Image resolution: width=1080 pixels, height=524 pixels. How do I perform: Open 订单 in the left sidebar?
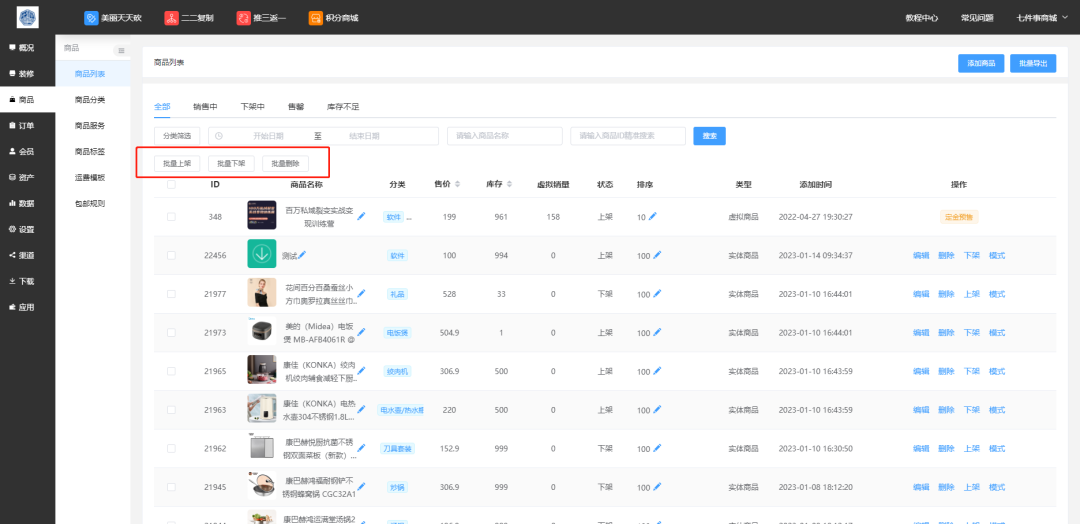(21, 125)
